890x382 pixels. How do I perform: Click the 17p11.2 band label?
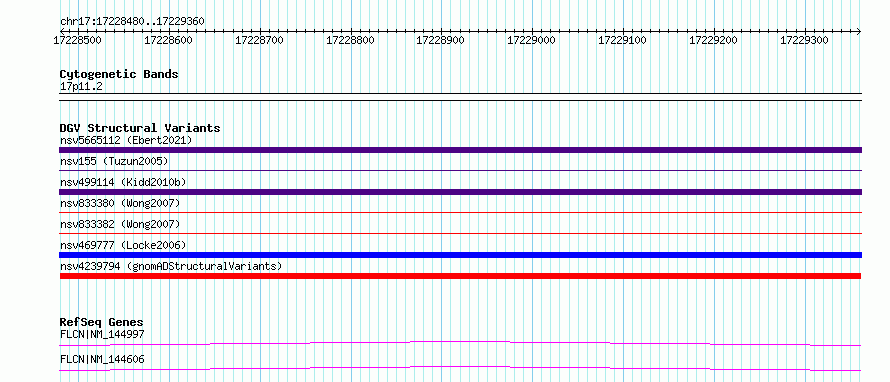[x=81, y=87]
